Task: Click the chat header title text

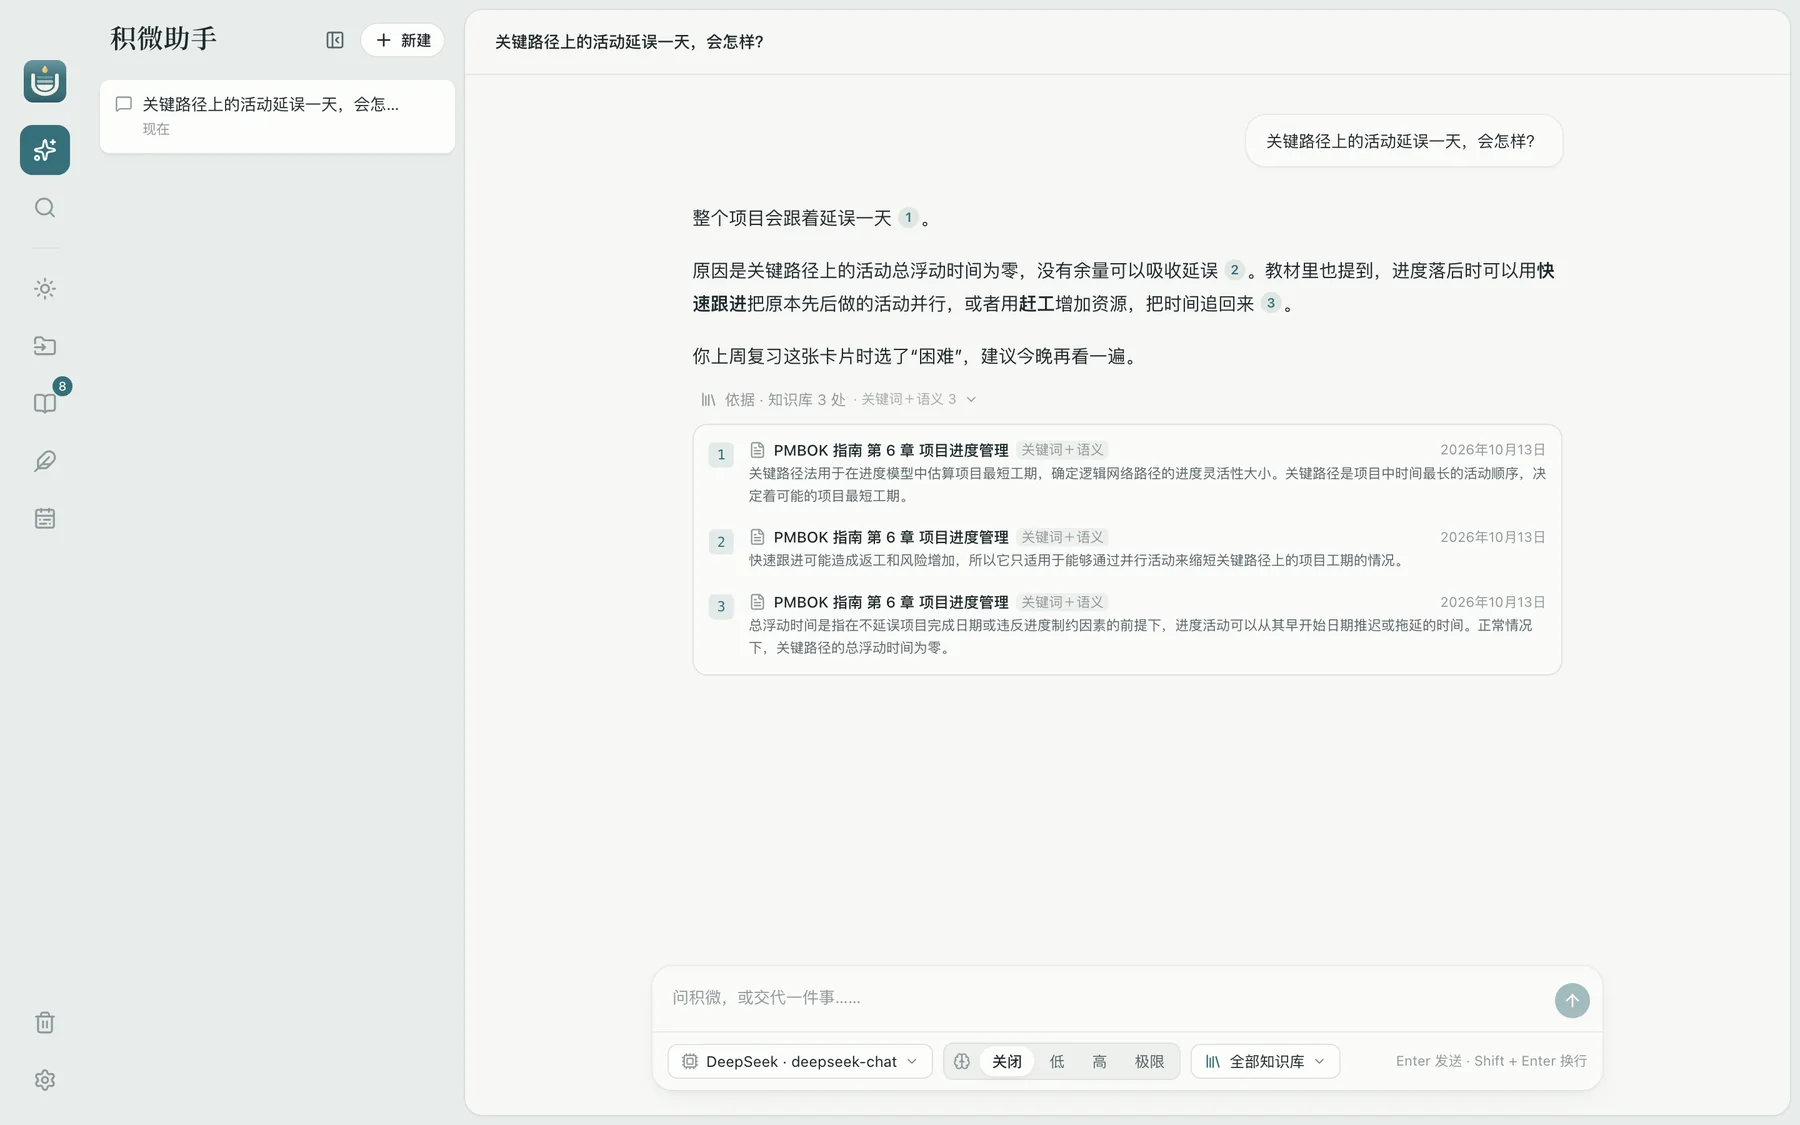Action: pyautogui.click(x=629, y=42)
